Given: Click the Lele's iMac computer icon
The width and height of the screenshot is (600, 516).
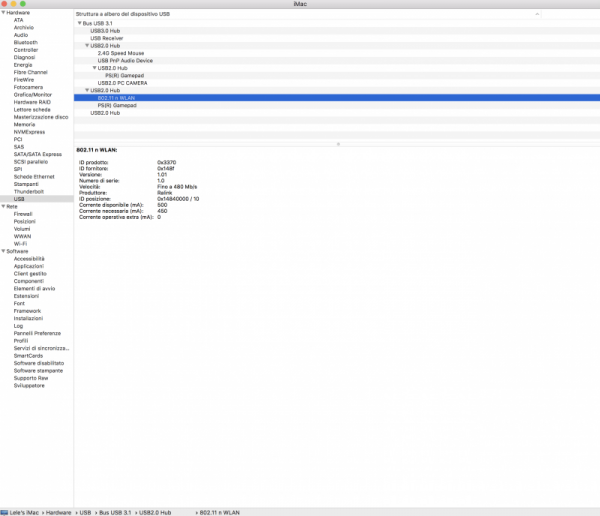Looking at the screenshot, I should [x=4, y=513].
